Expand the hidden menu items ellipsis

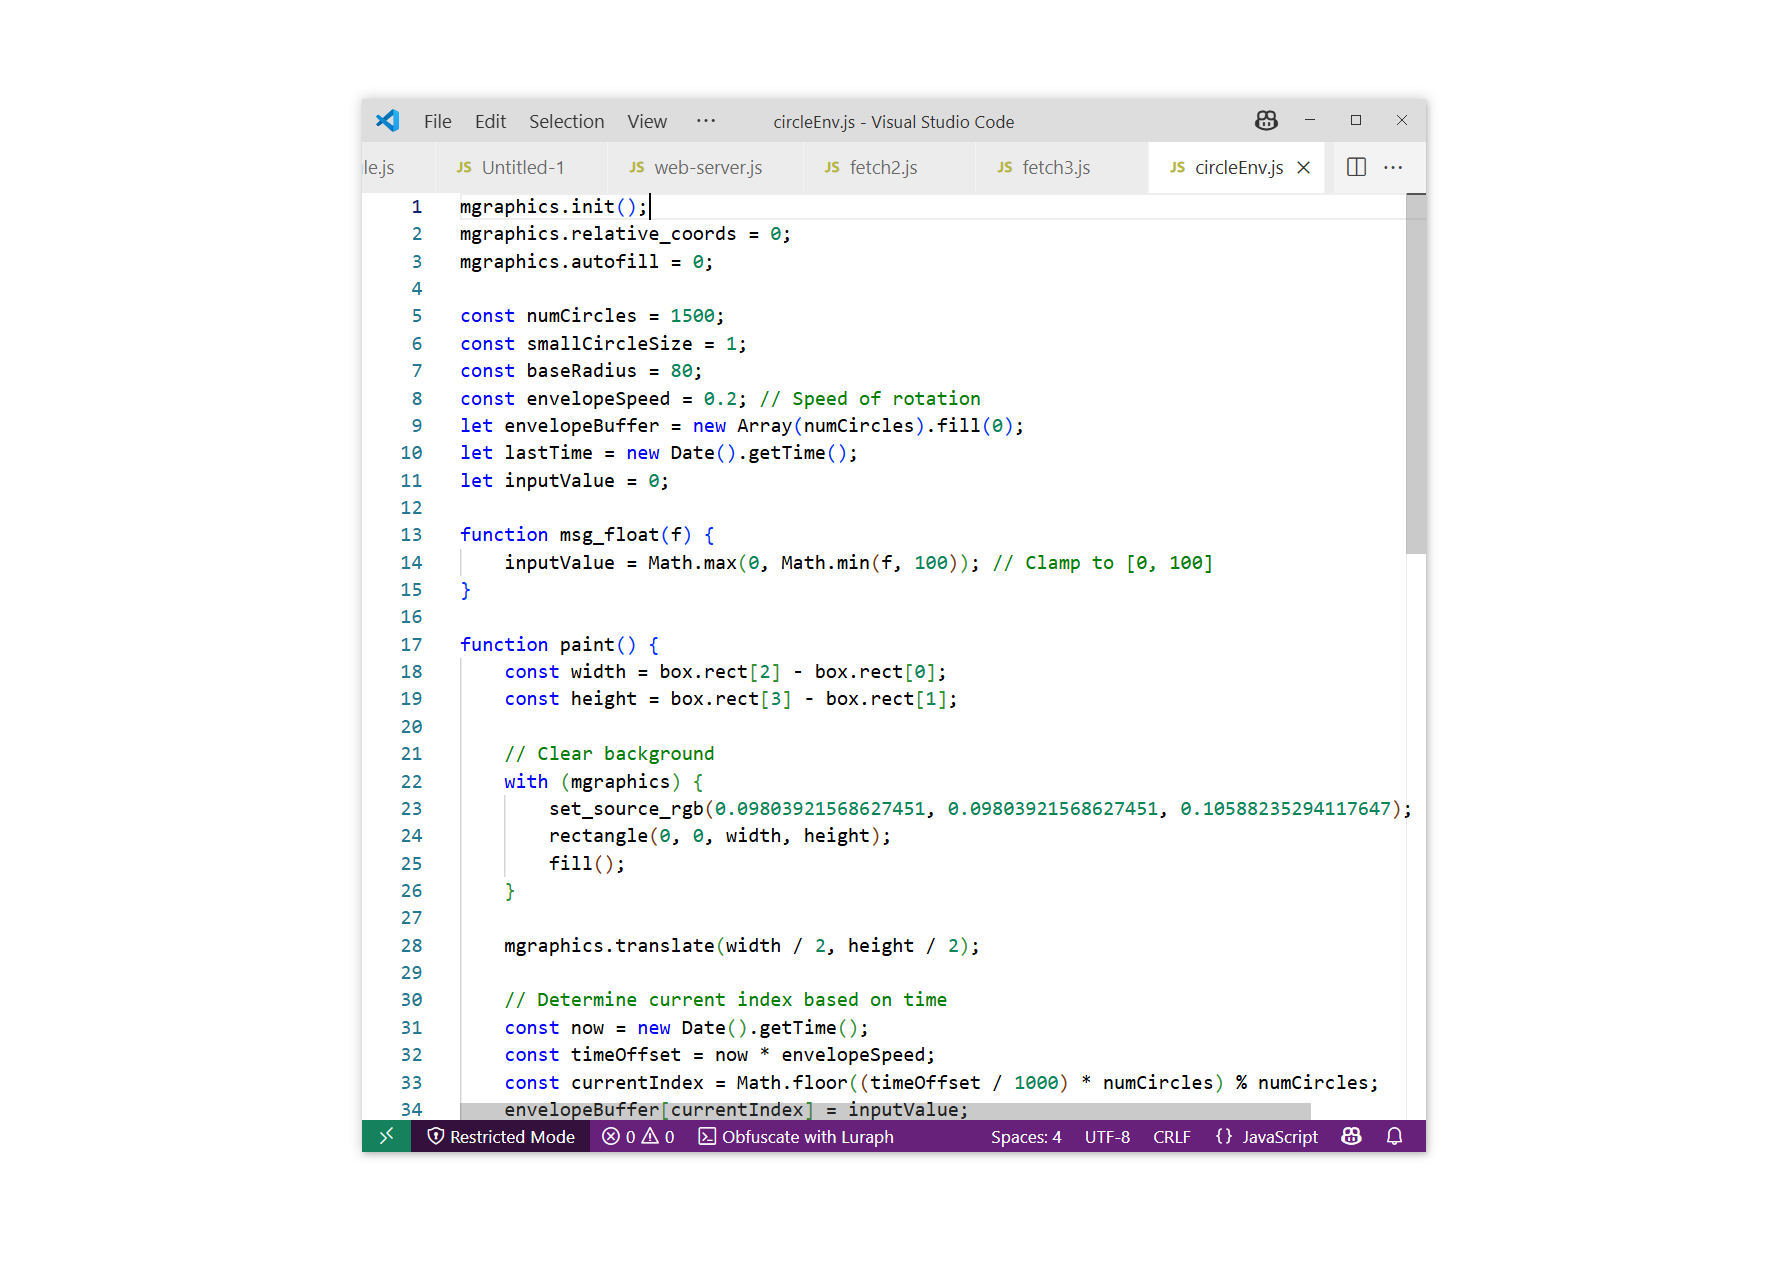click(x=706, y=121)
